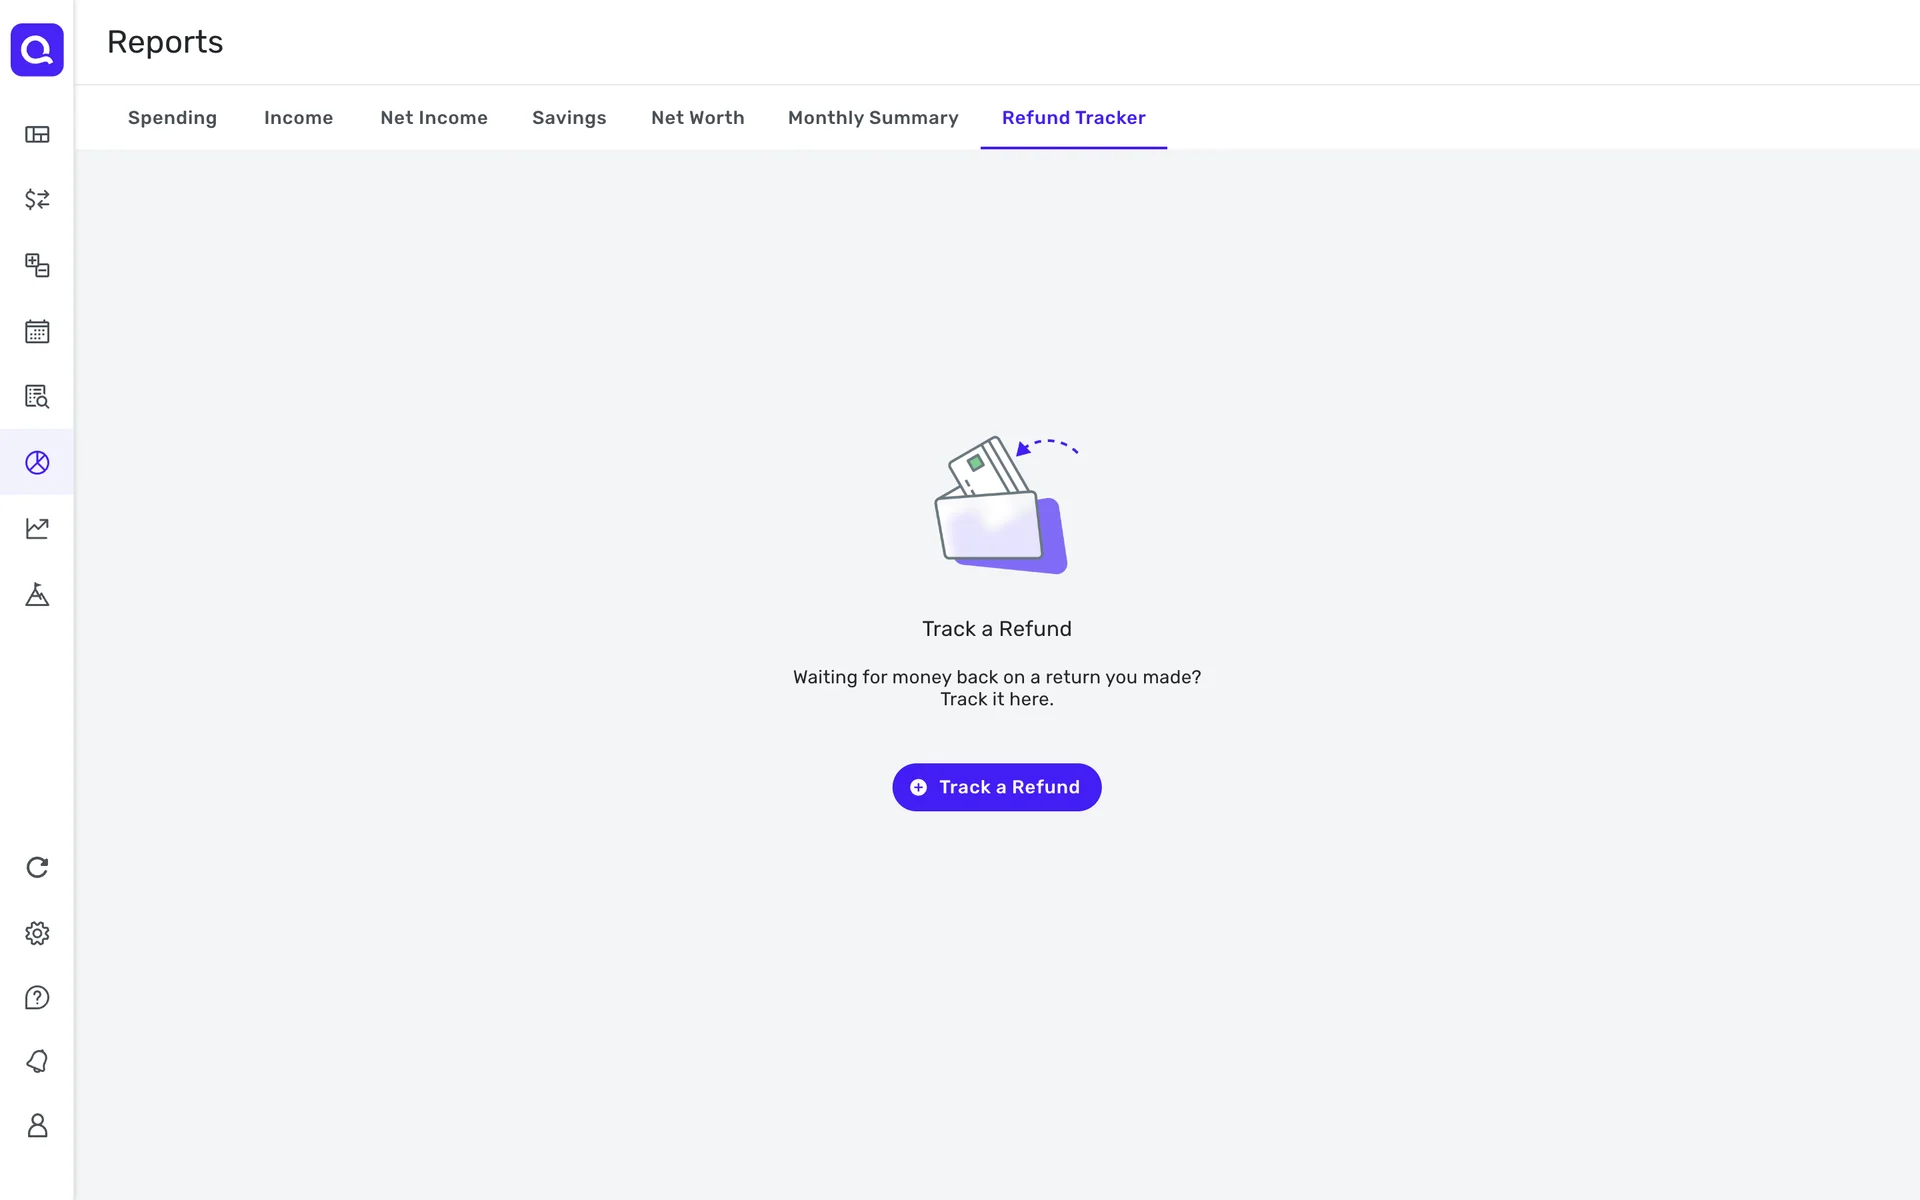
Task: Open the Investments line chart icon
Action: click(x=37, y=528)
